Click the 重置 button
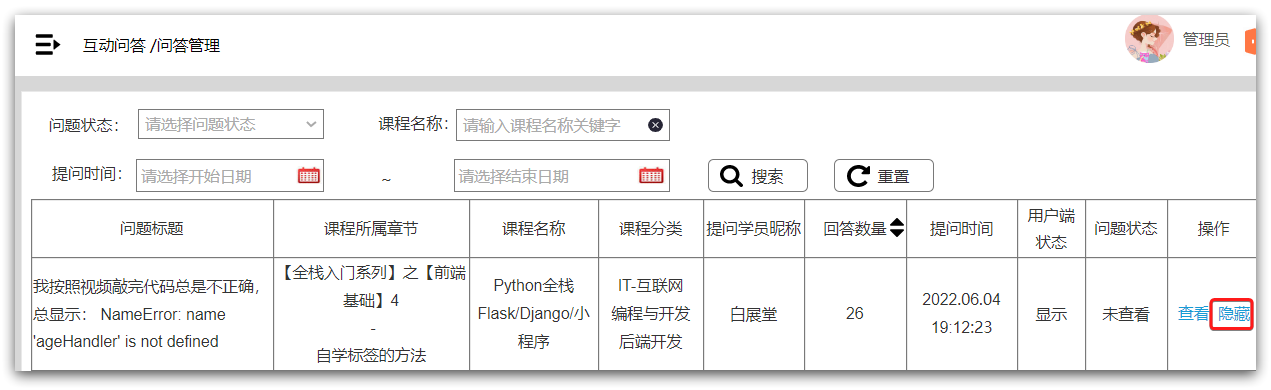The image size is (1271, 390). [884, 176]
